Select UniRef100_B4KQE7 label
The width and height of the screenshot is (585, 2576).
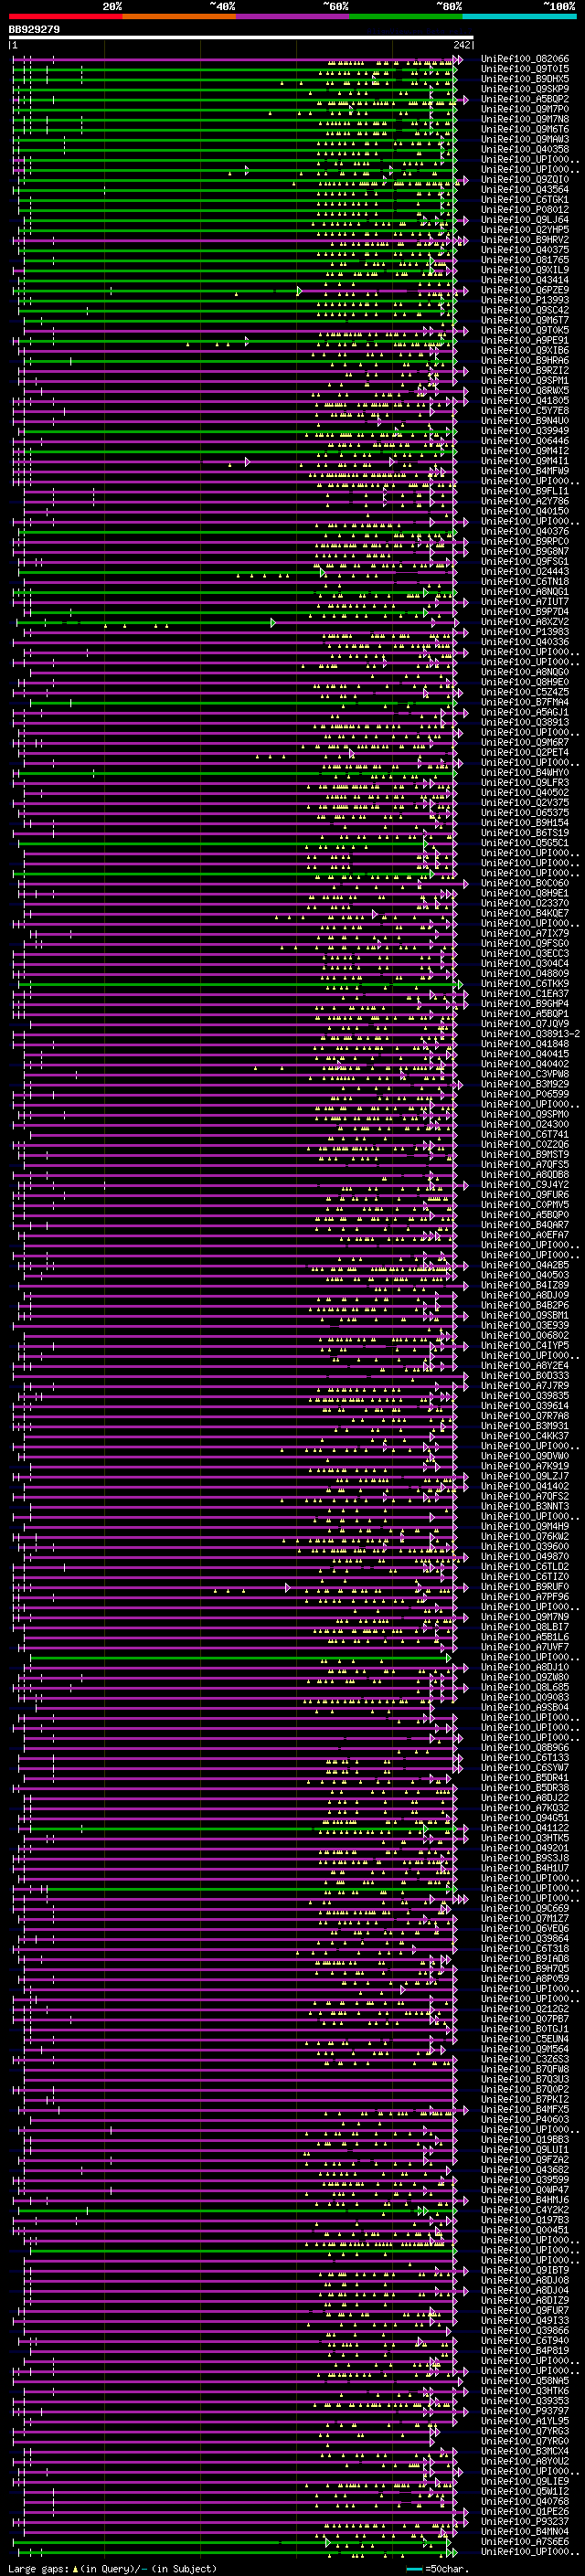point(525,913)
